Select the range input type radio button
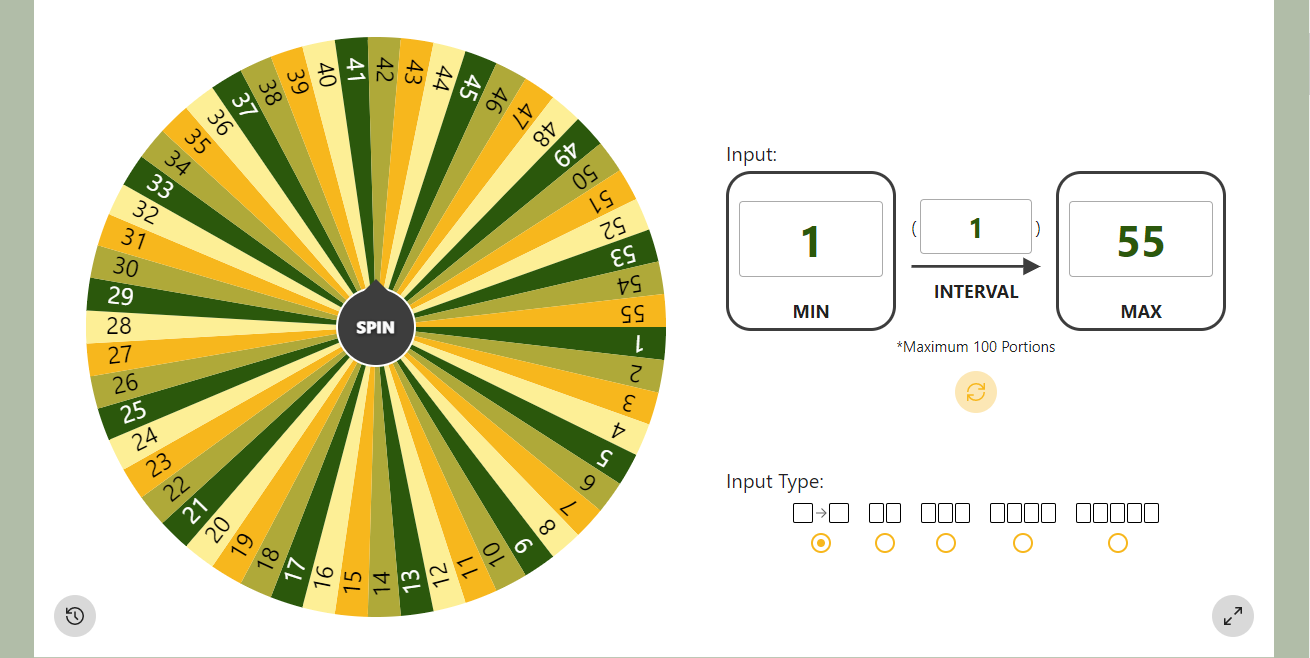 821,543
